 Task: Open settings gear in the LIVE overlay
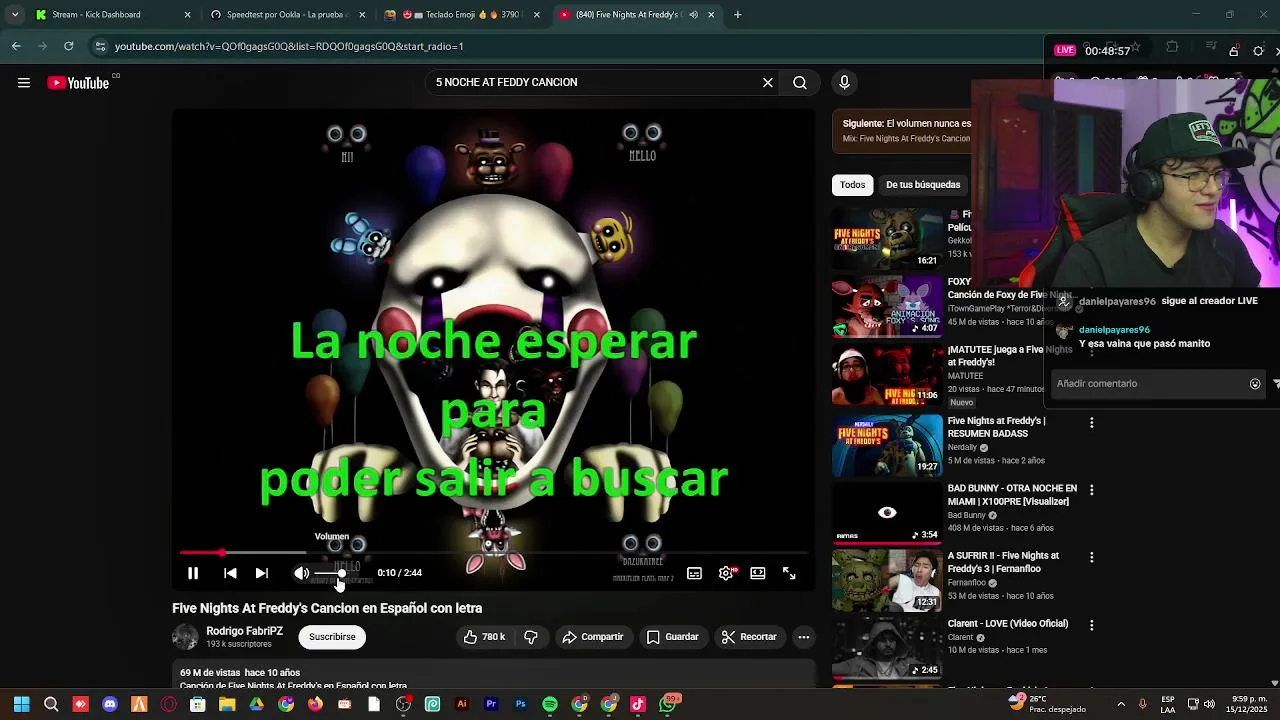pos(1258,51)
